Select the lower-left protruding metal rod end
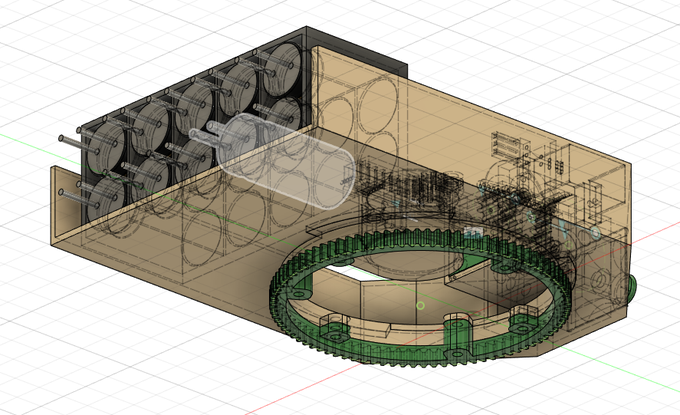 [62, 193]
